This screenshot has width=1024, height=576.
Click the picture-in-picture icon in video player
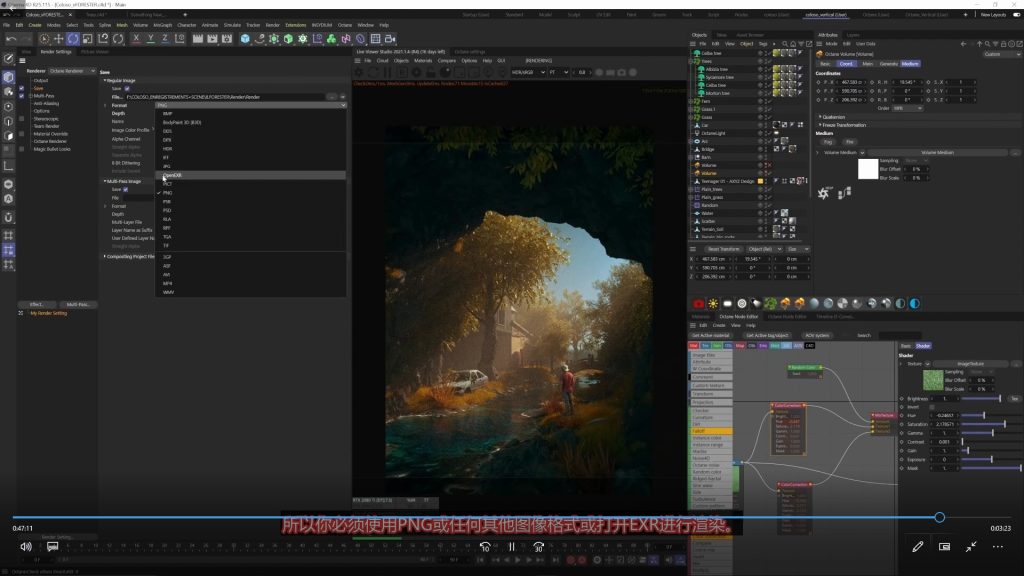click(x=944, y=547)
